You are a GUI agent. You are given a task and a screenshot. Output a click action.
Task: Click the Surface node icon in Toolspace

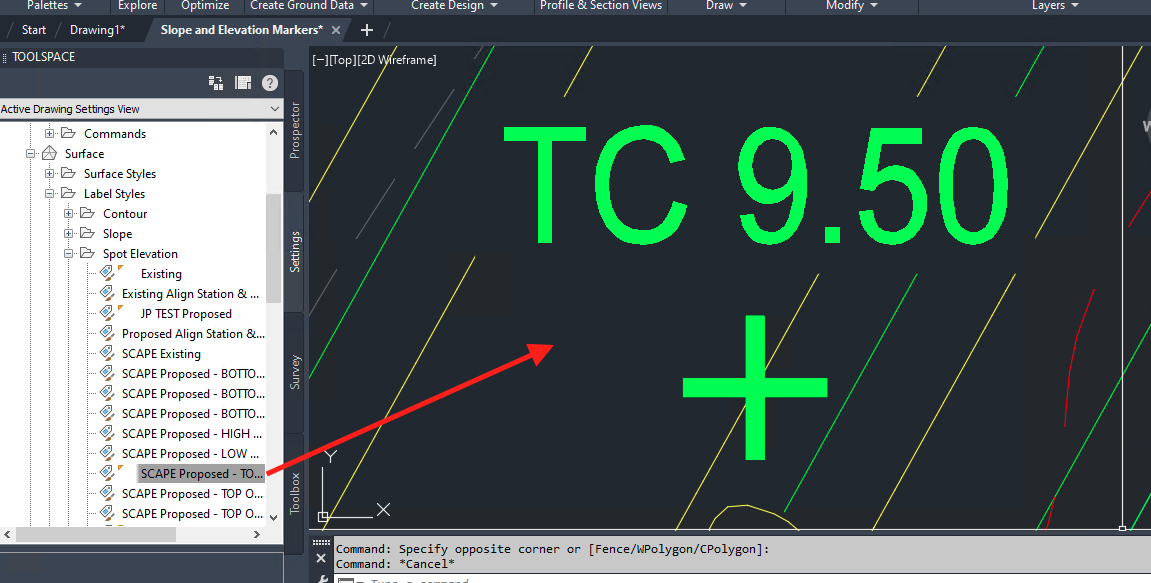47,153
